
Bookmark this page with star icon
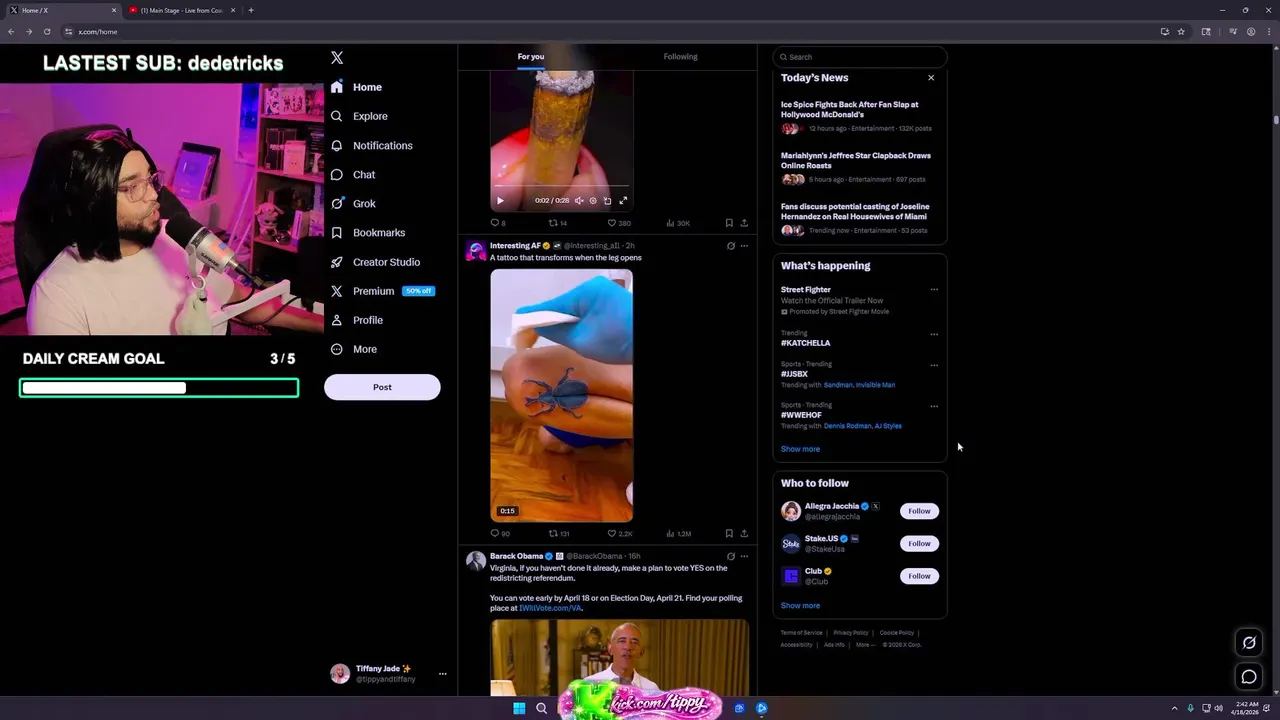point(1181,31)
